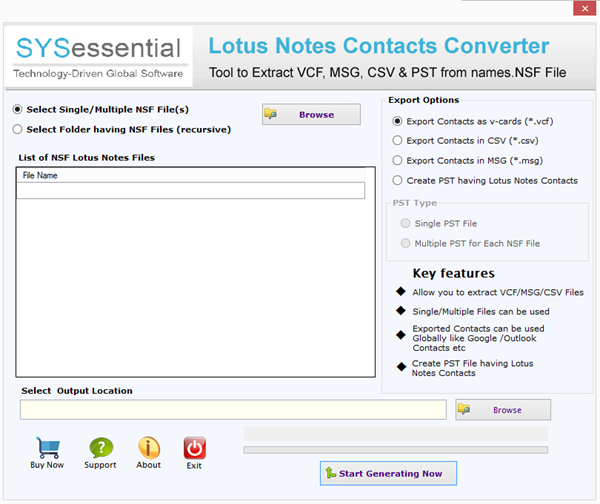The image size is (600, 504).
Task: Click the File Name column header
Action: coord(190,175)
